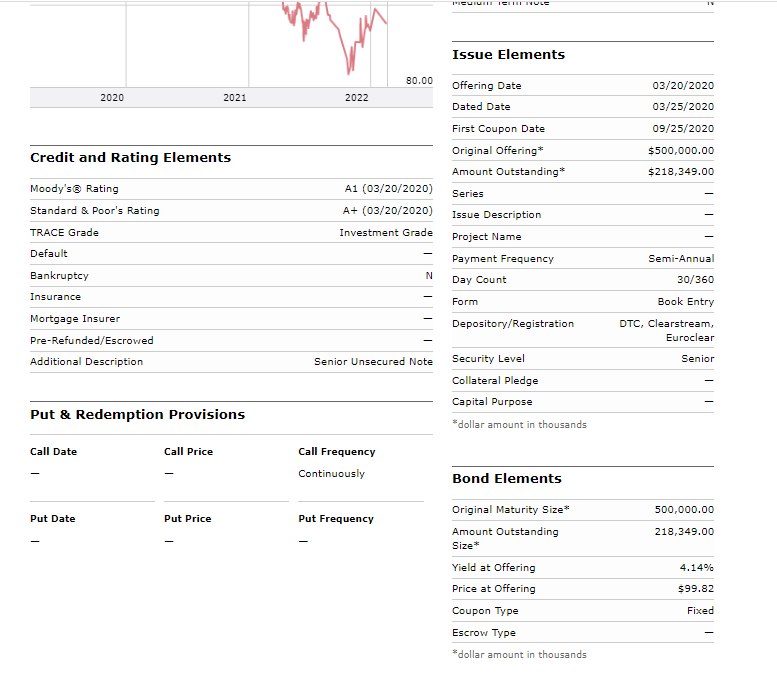777x692 pixels.
Task: Select the Standard & Poor's rating A+ (03/20/2020)
Action: 388,211
